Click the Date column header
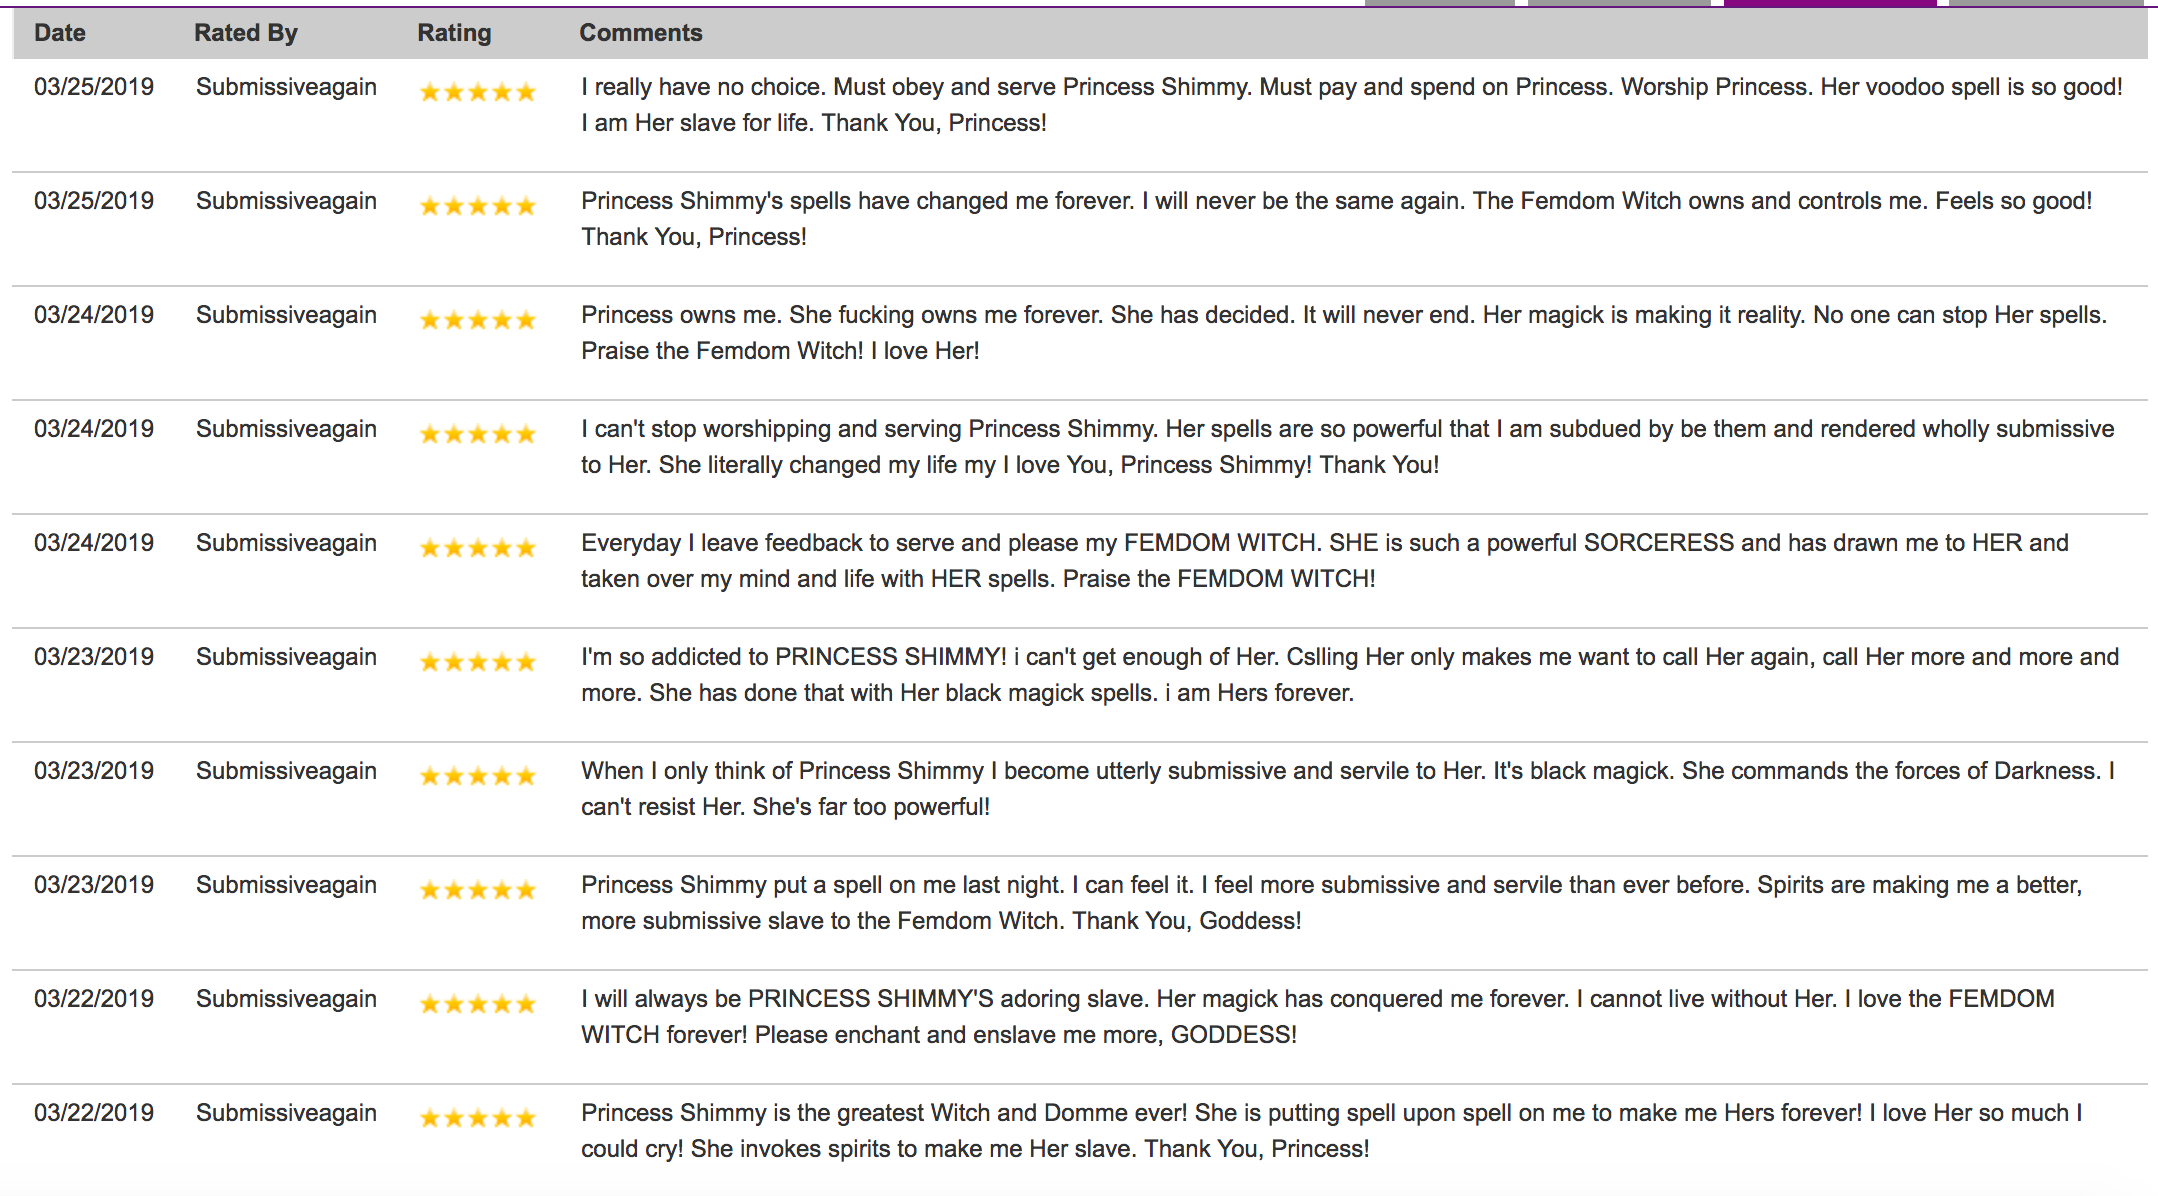This screenshot has height=1196, width=2158. [x=60, y=33]
